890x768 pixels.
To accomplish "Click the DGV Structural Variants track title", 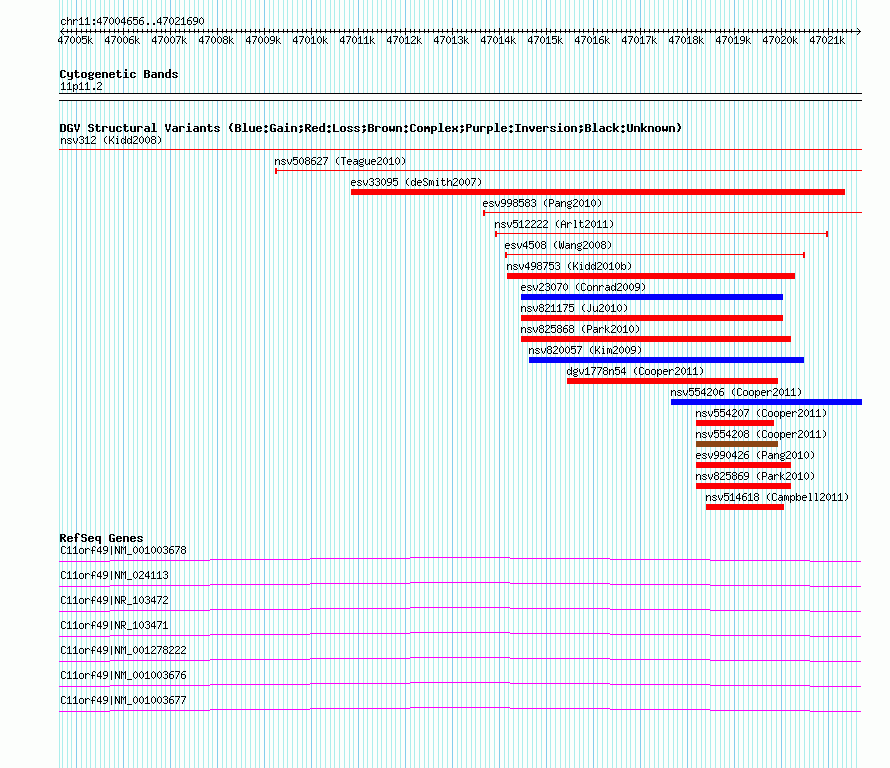I will click(370, 128).
